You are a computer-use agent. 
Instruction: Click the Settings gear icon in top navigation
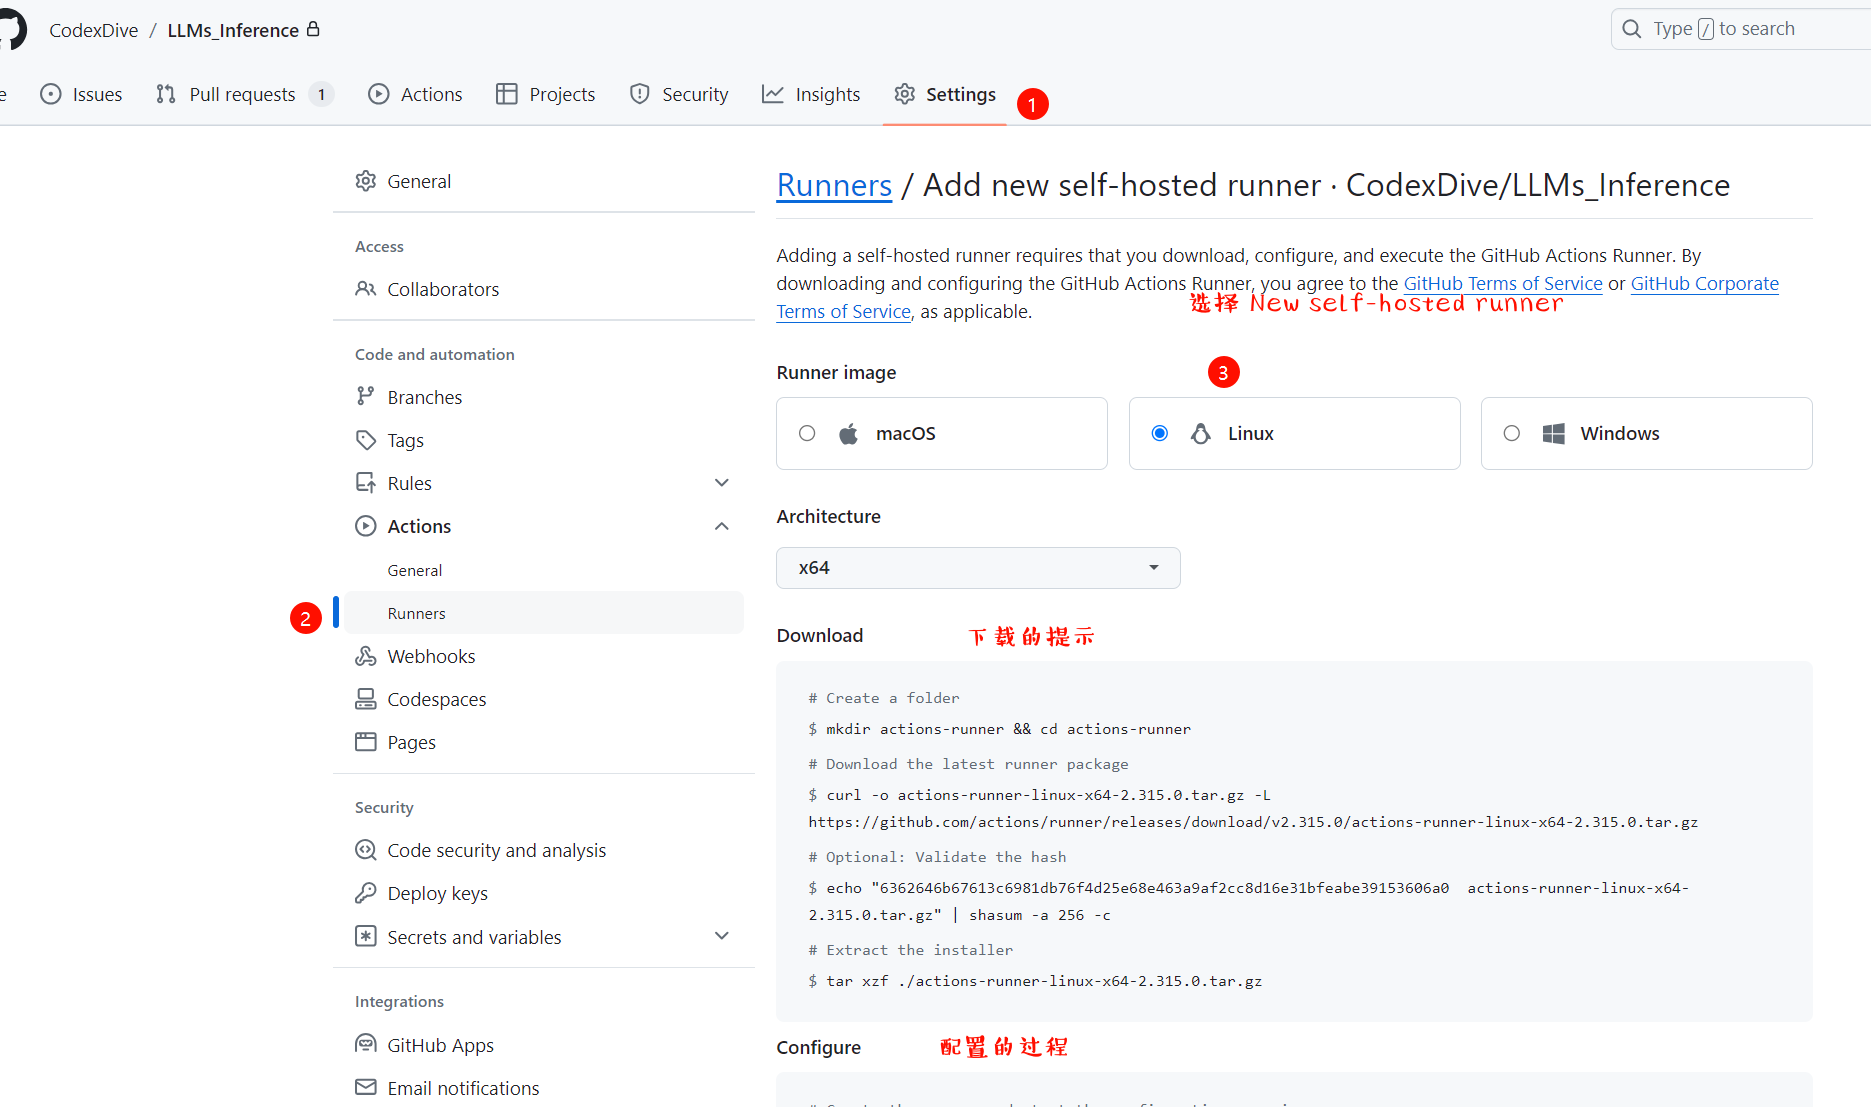[x=905, y=94]
